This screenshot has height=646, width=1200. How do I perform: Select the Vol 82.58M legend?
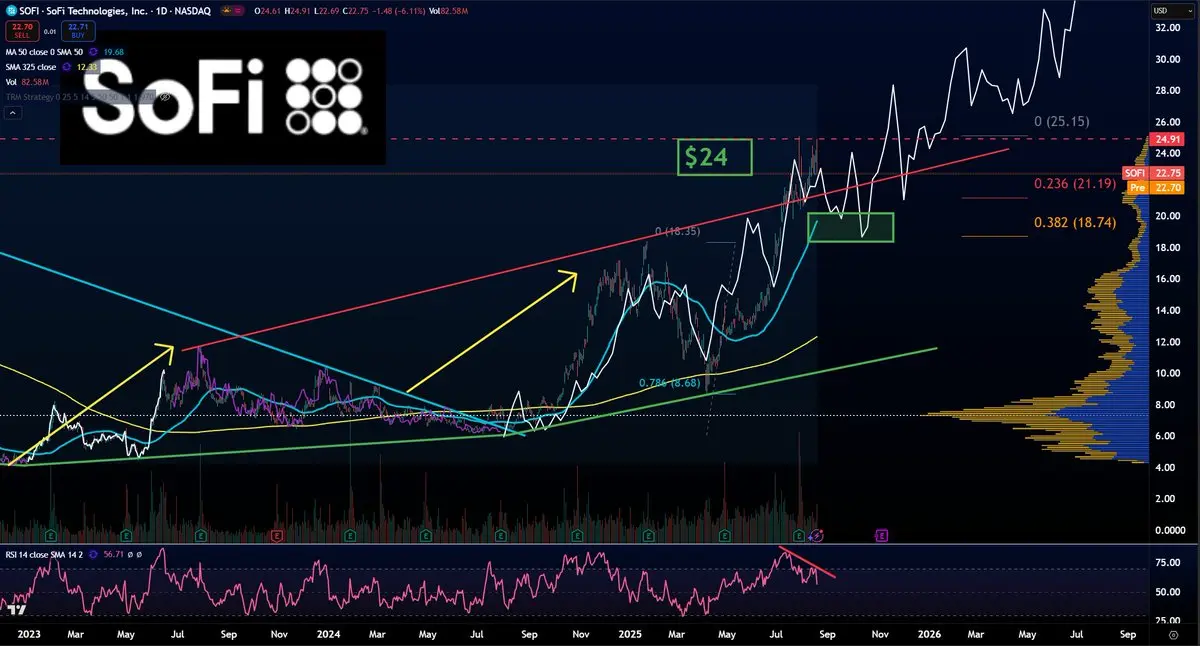28,82
